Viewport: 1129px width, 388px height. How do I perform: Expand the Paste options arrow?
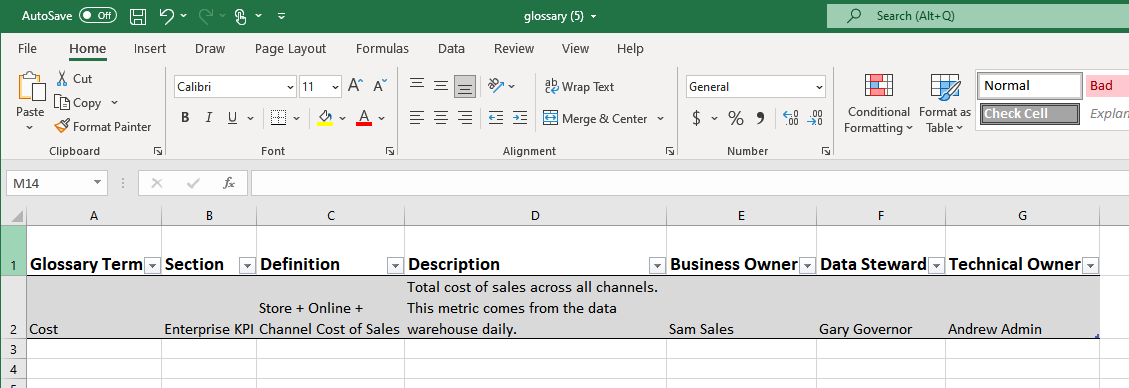pos(30,127)
